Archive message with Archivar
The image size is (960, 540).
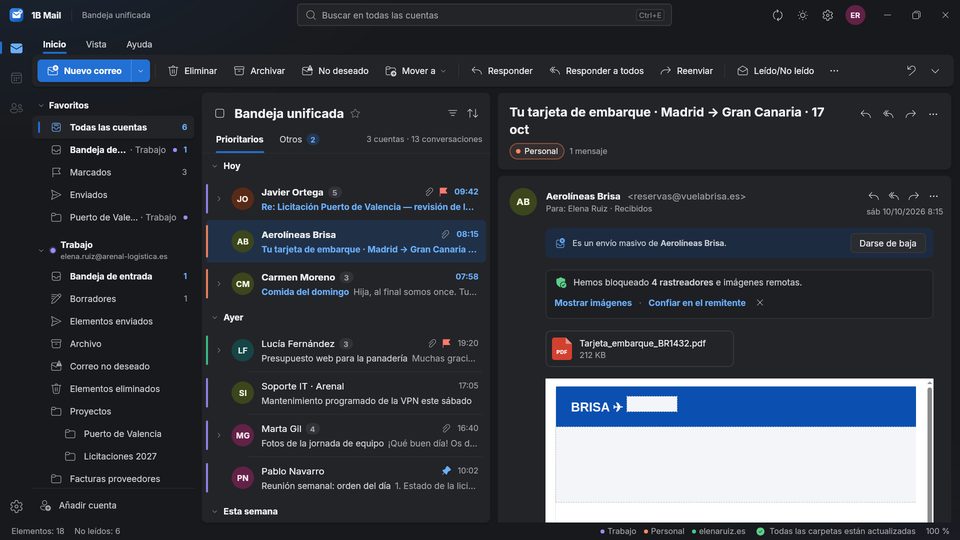pos(259,71)
